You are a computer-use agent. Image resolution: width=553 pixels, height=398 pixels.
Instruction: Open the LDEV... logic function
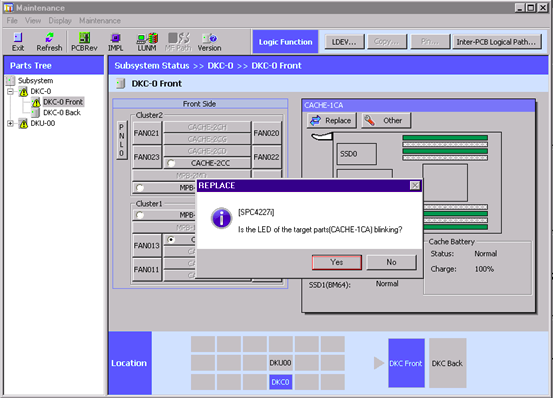coord(344,42)
